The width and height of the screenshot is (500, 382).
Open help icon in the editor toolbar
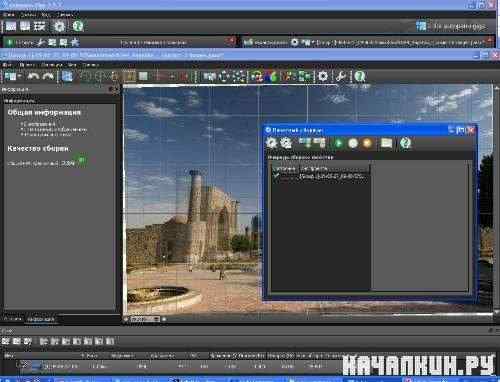(x=360, y=76)
